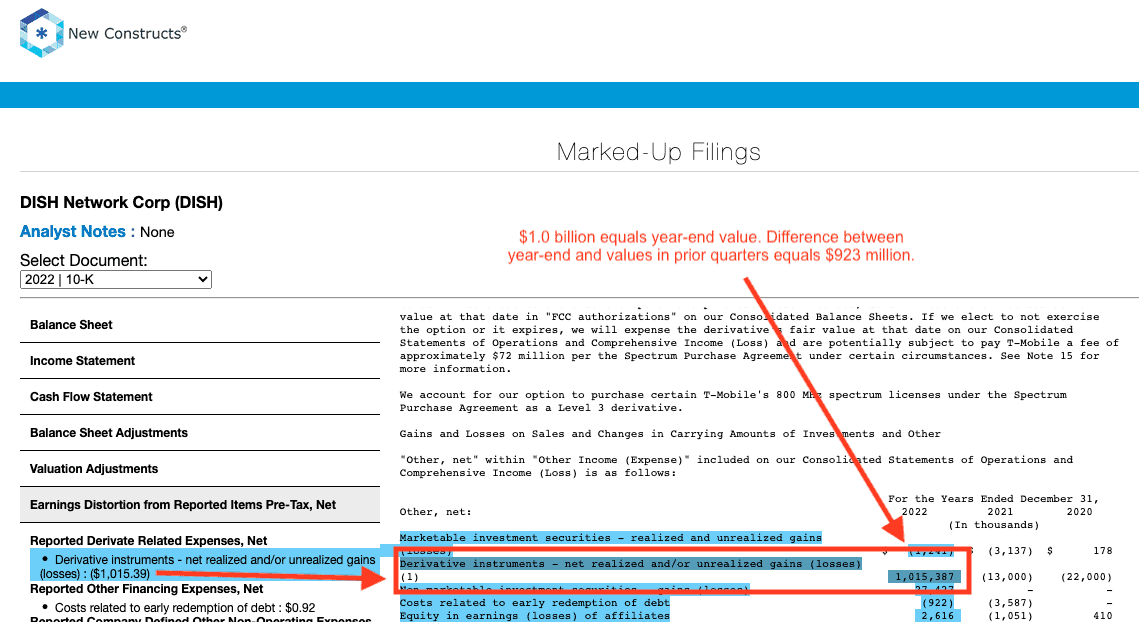Click the highlighted Derivative instruments line in the filing

(x=631, y=564)
